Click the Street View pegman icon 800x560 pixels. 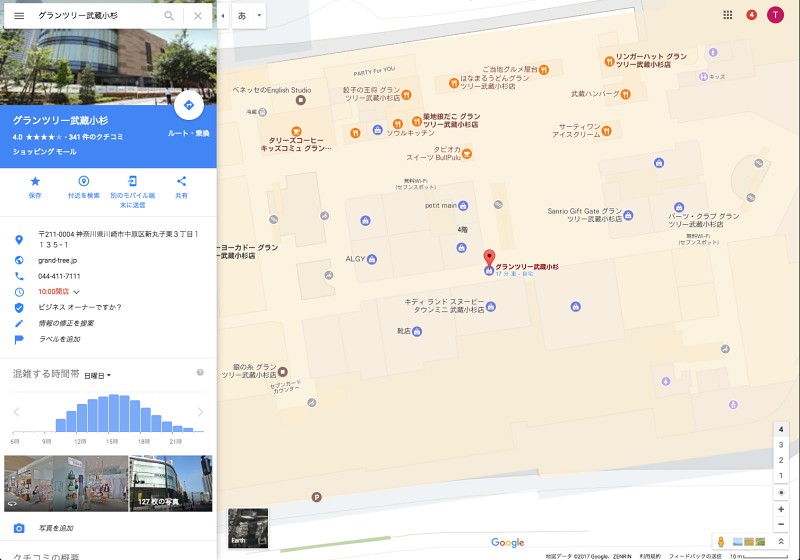pyautogui.click(x=721, y=542)
